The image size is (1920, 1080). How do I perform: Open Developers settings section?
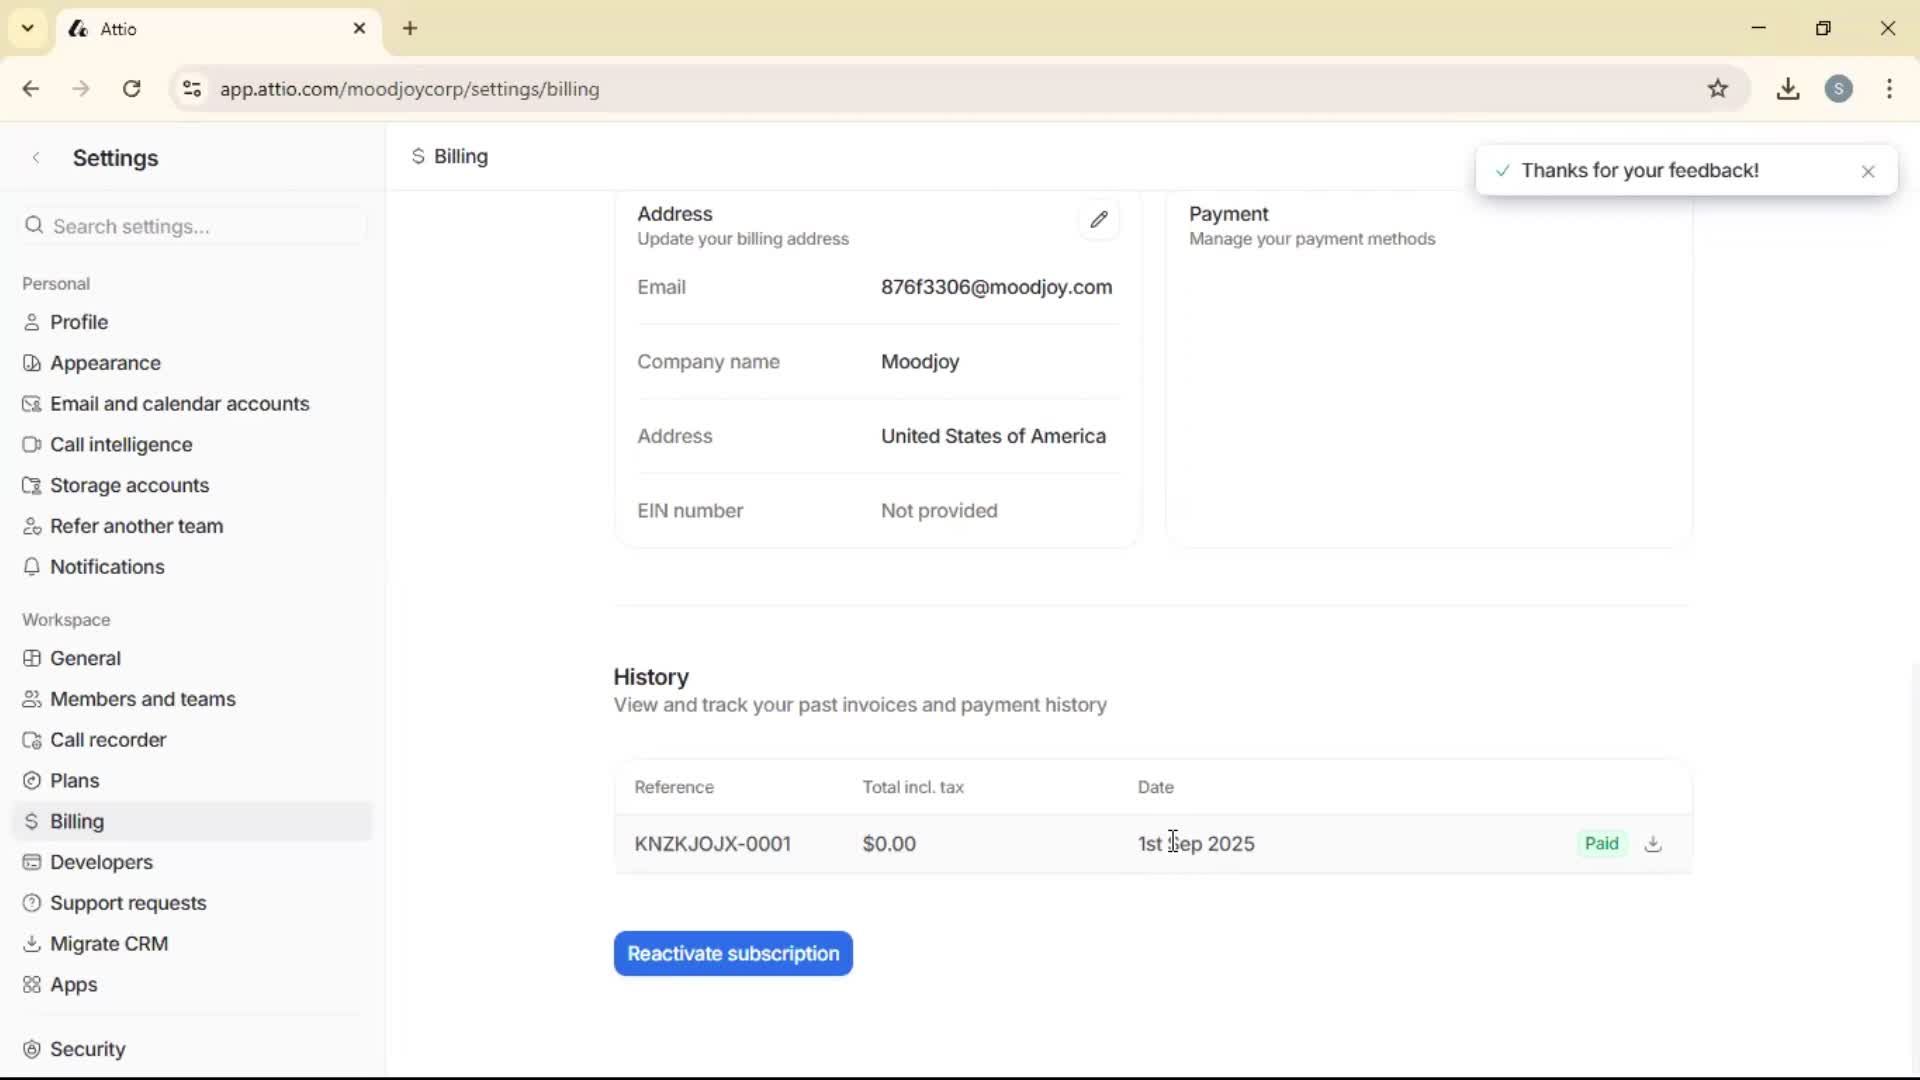(x=101, y=862)
